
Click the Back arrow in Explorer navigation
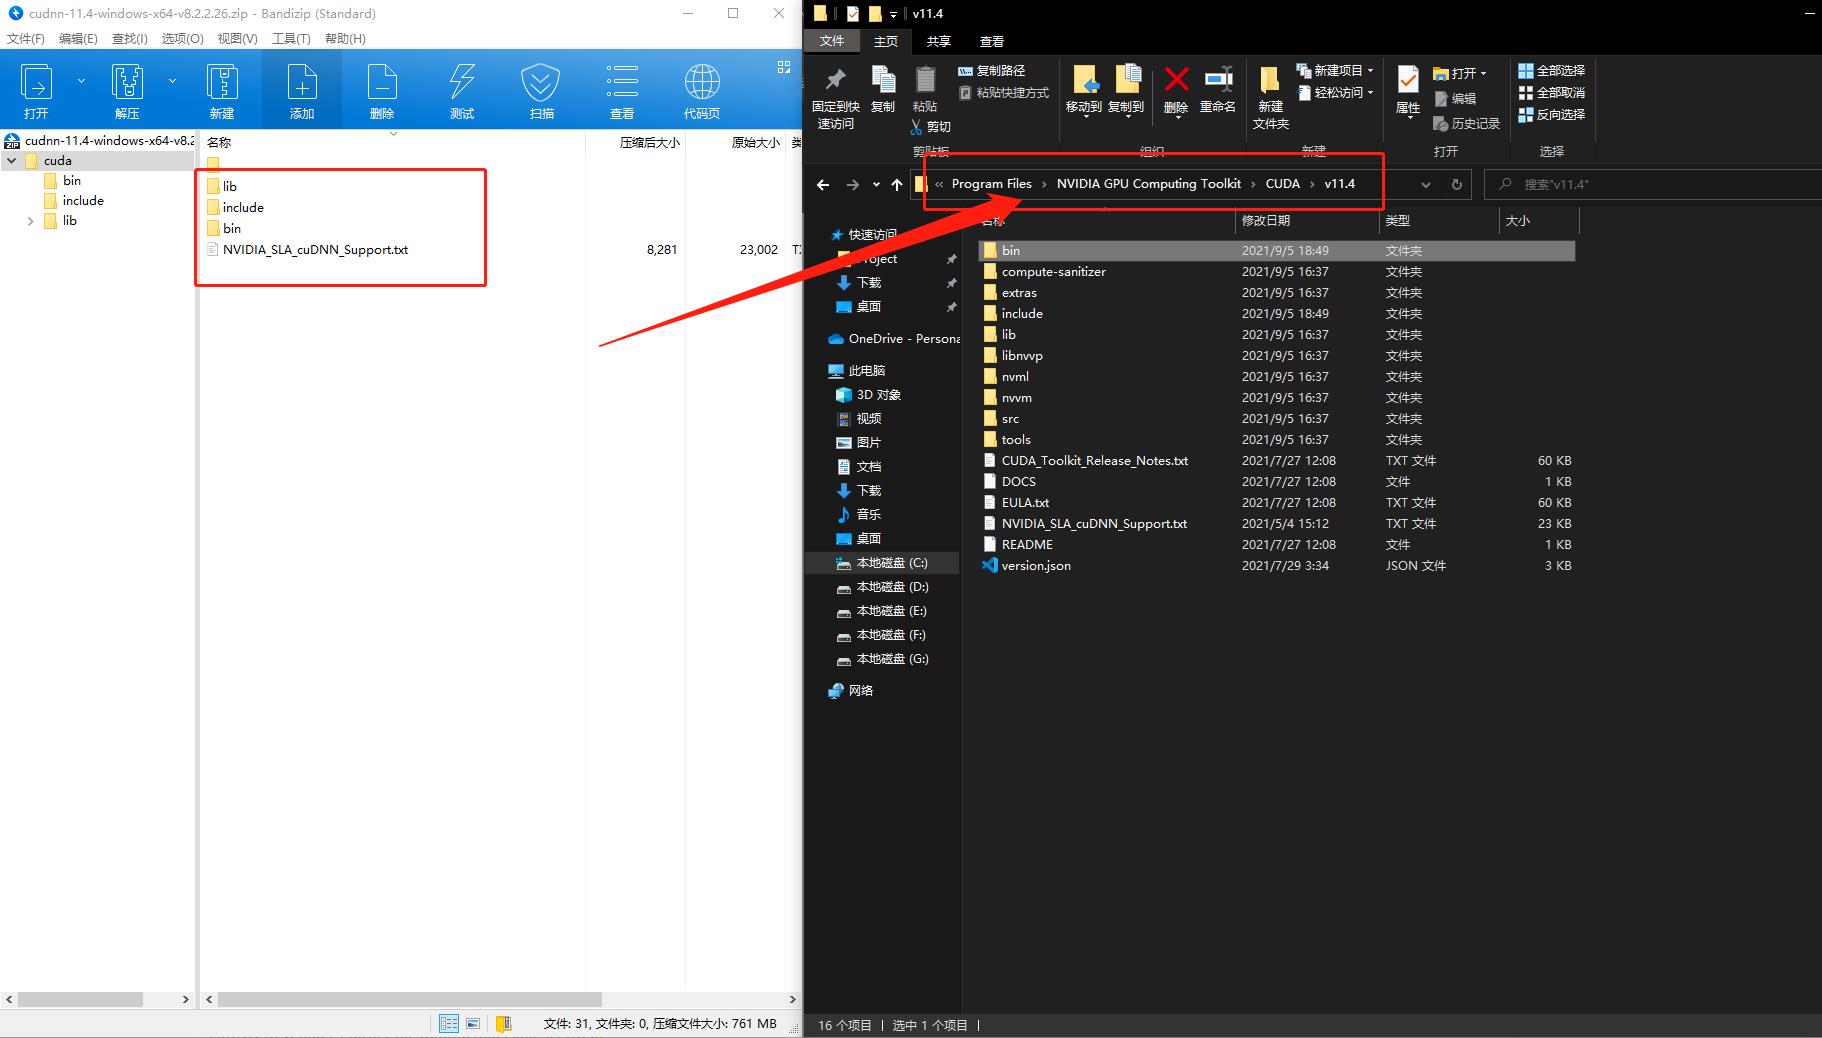tap(823, 184)
